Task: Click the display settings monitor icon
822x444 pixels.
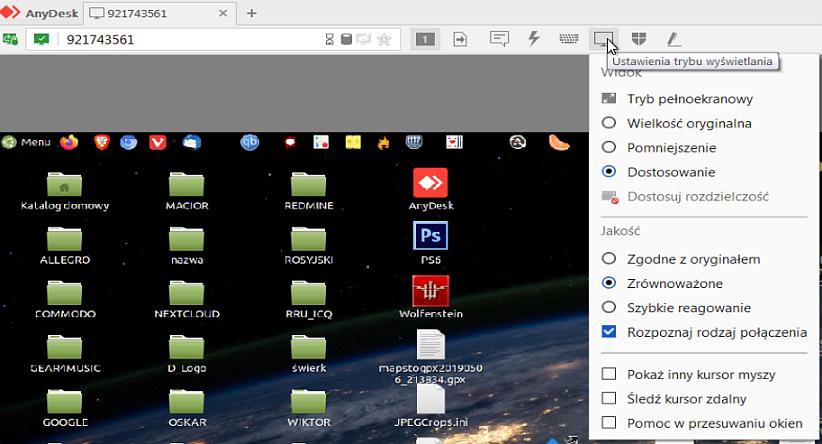Action: pyautogui.click(x=603, y=39)
